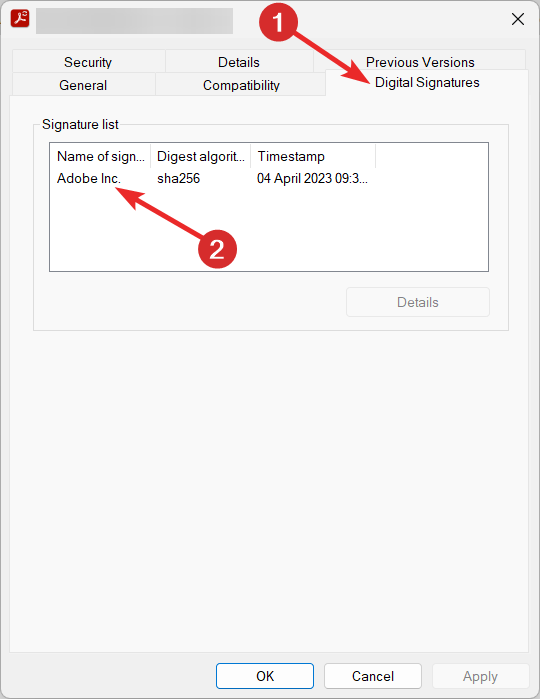Click blank header area right of Timestamp column
Screen dimensions: 540x699
tap(432, 156)
